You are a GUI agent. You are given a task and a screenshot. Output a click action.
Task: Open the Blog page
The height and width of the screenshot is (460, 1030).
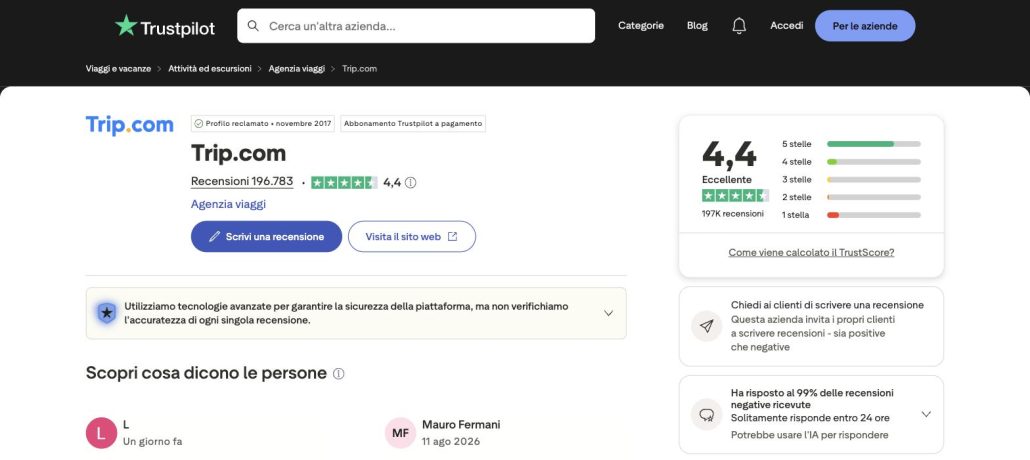697,26
